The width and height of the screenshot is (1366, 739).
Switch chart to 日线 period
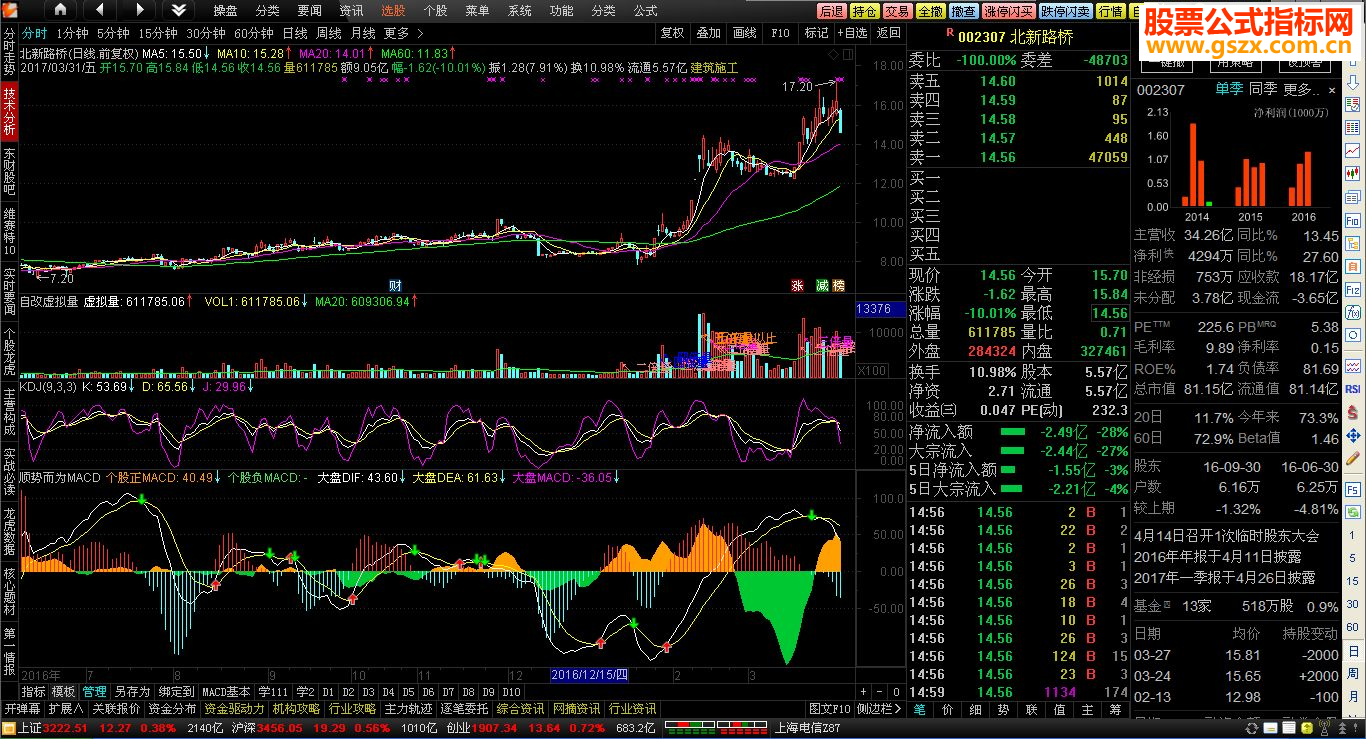[x=294, y=33]
